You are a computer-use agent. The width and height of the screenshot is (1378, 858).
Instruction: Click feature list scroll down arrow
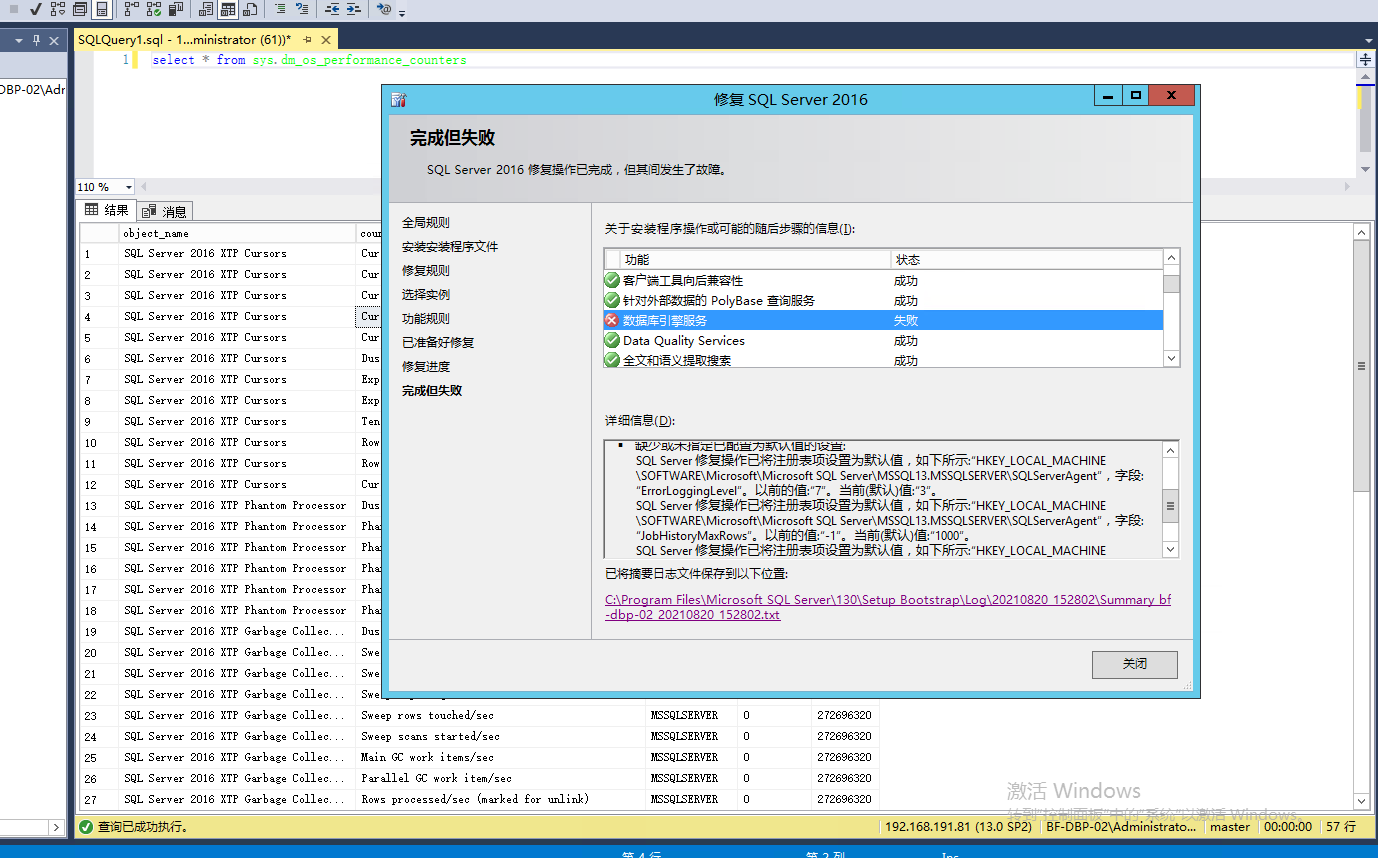pyautogui.click(x=1171, y=358)
